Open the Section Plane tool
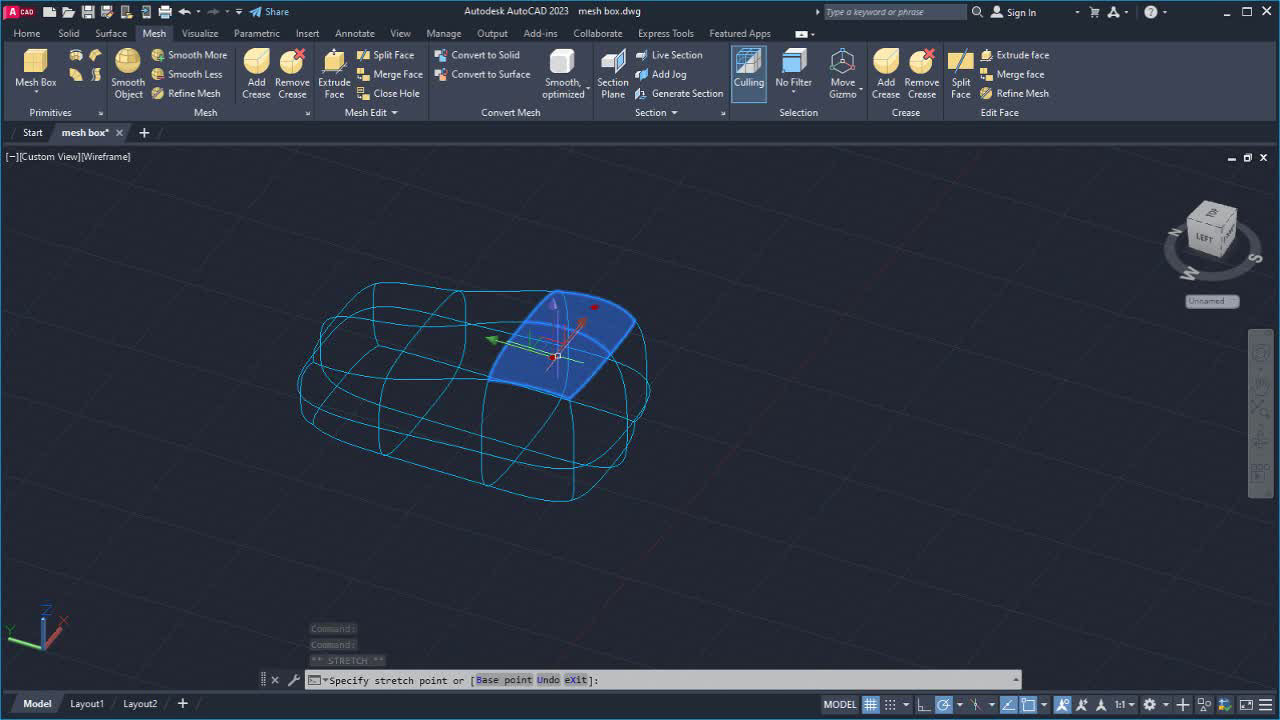This screenshot has height=720, width=1280. click(612, 74)
